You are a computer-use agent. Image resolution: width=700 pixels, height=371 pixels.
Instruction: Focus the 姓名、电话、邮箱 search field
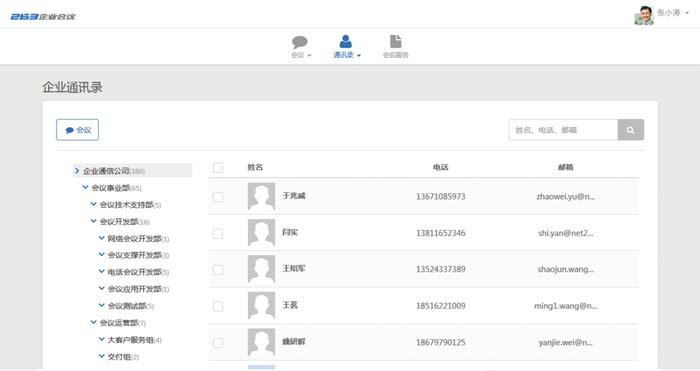563,130
